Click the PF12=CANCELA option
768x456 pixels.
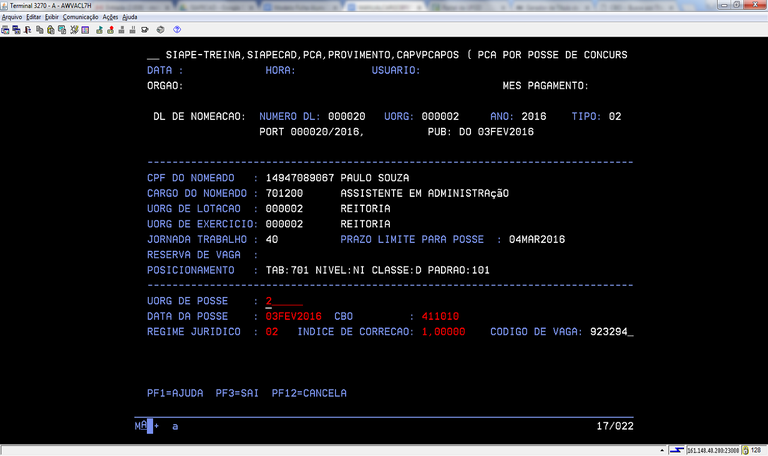point(309,393)
